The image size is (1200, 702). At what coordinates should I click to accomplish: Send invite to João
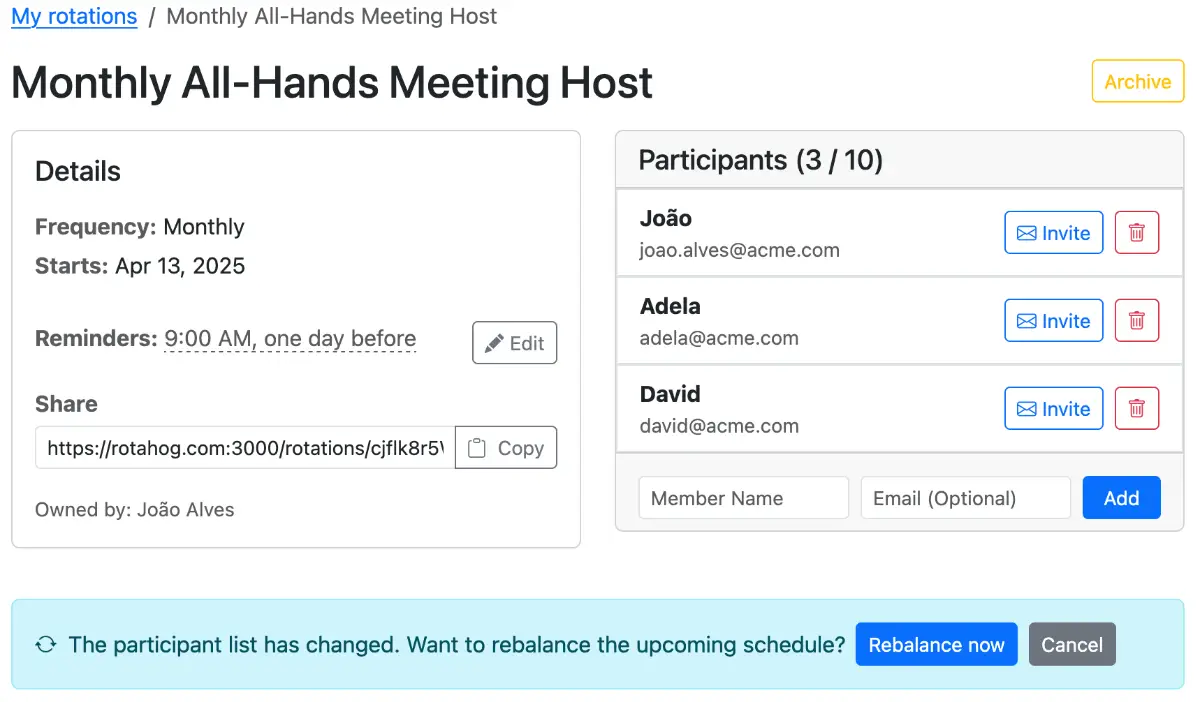[x=1053, y=233]
